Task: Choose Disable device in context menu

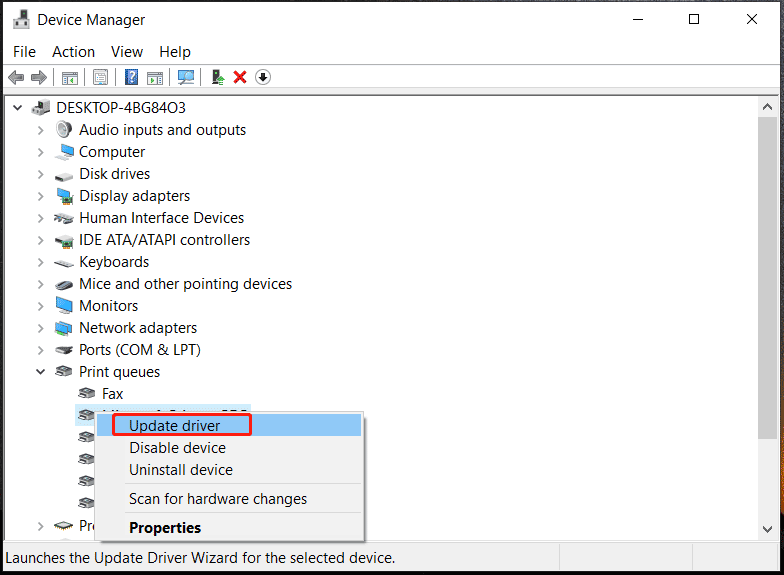Action: (x=229, y=448)
